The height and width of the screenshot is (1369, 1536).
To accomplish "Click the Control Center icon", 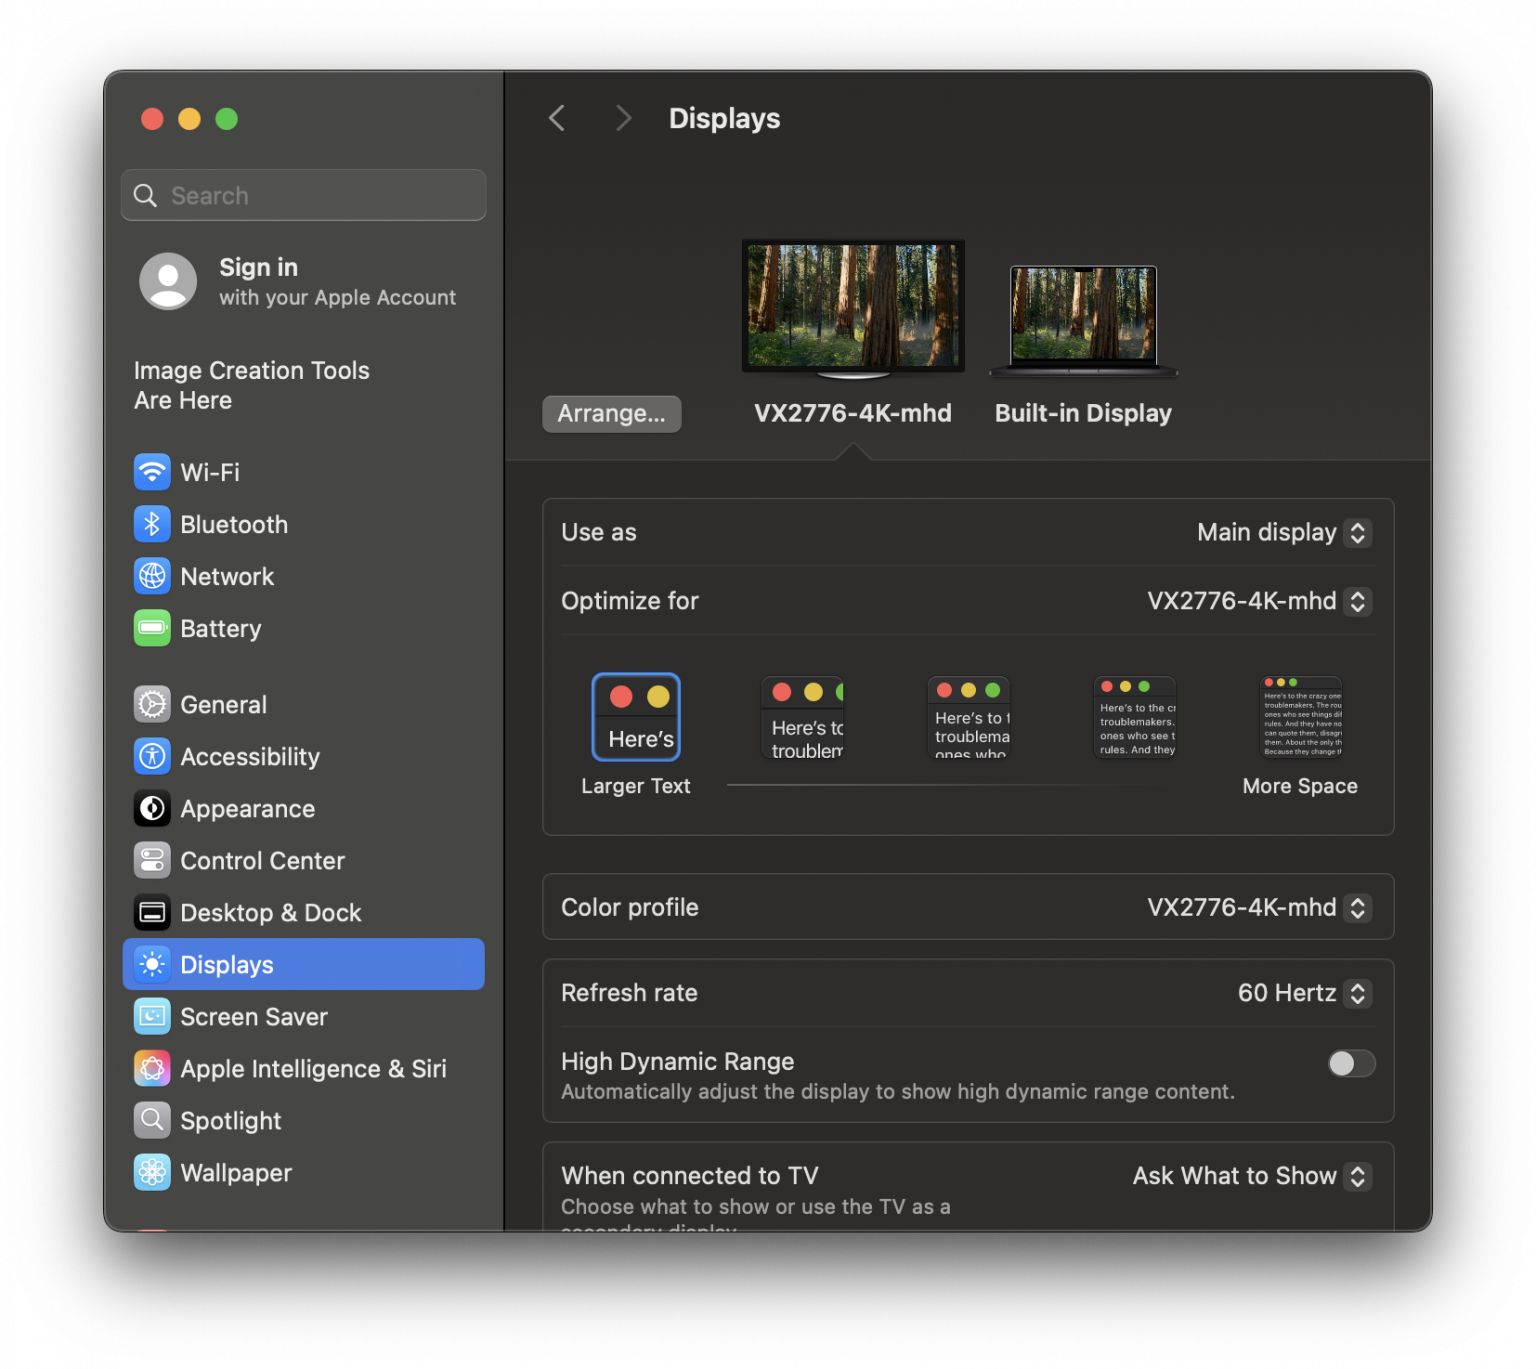I will pyautogui.click(x=152, y=860).
